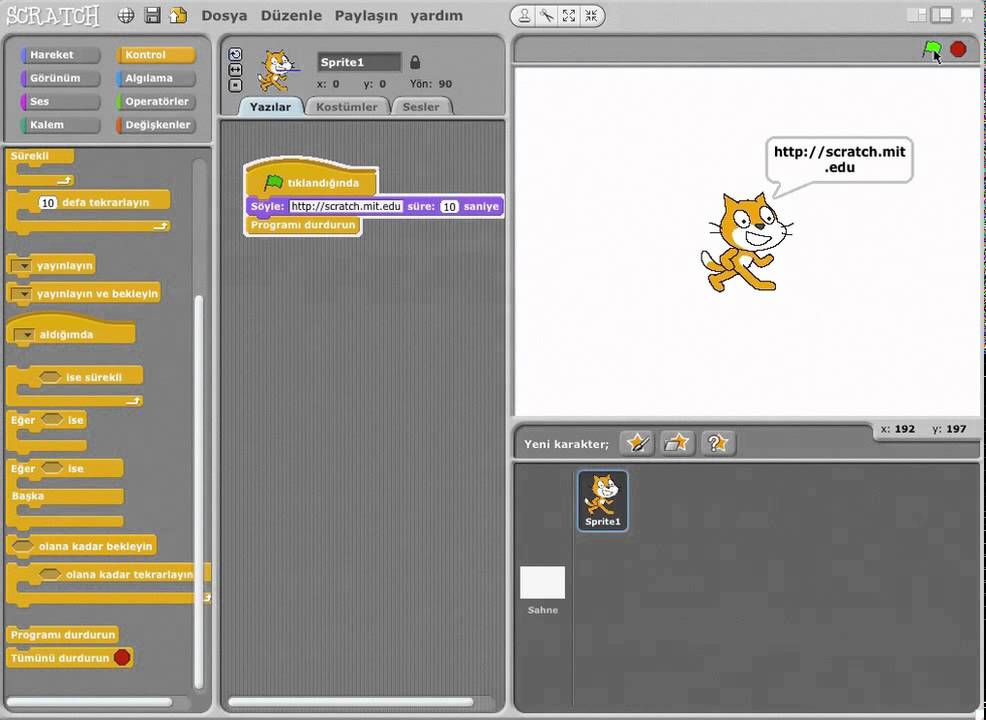986x720 pixels.
Task: Click the language globe icon
Action: pyautogui.click(x=126, y=16)
